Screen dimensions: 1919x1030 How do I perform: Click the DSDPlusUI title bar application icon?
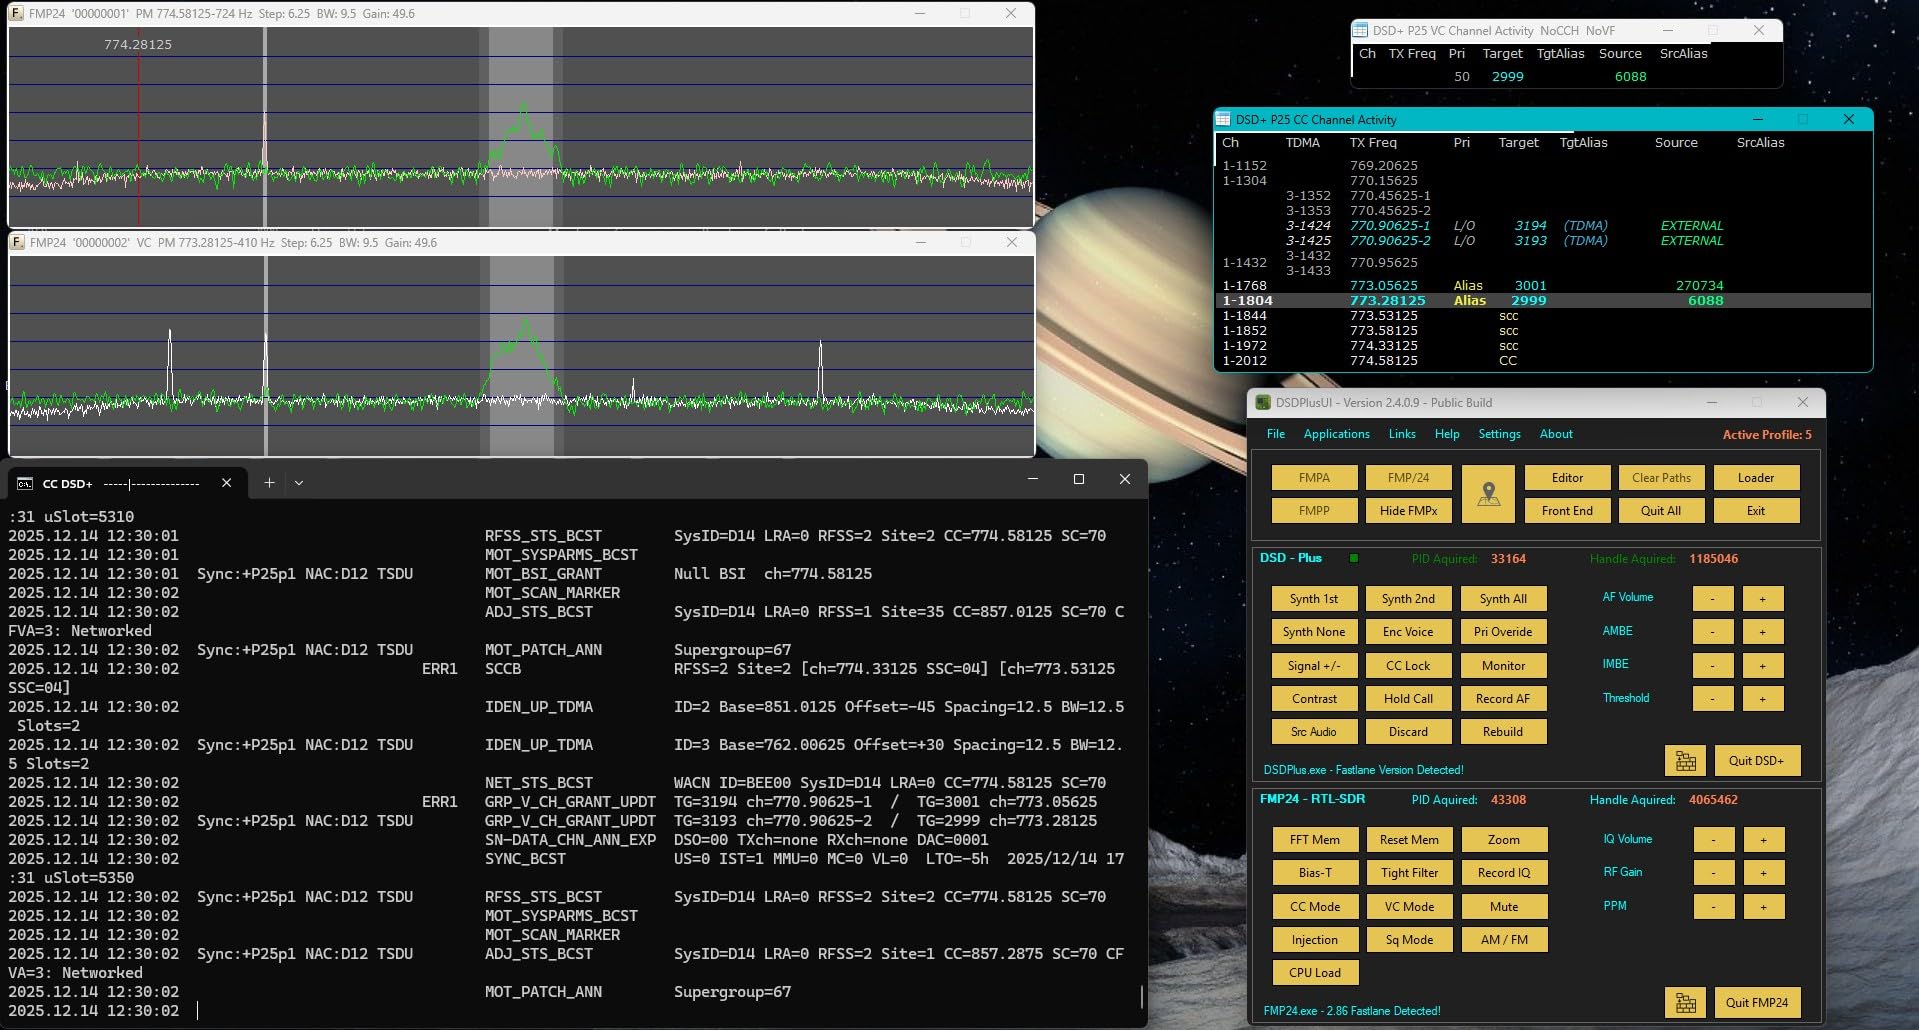click(1262, 402)
